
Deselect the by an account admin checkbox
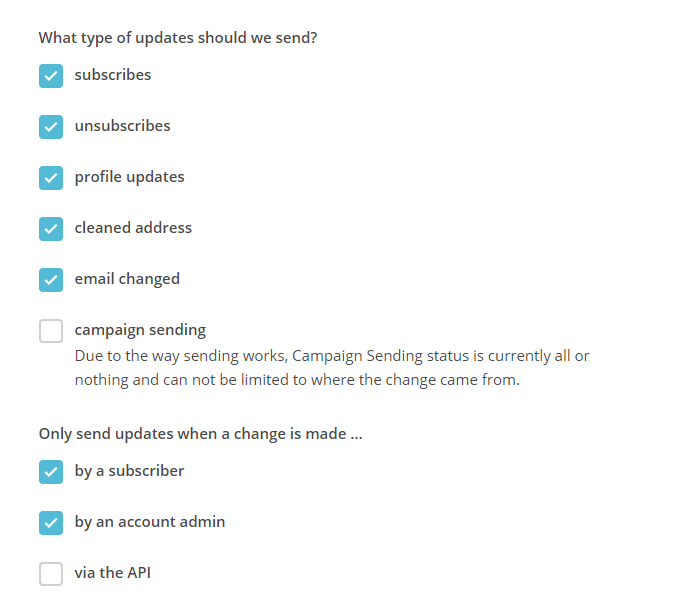pos(51,522)
